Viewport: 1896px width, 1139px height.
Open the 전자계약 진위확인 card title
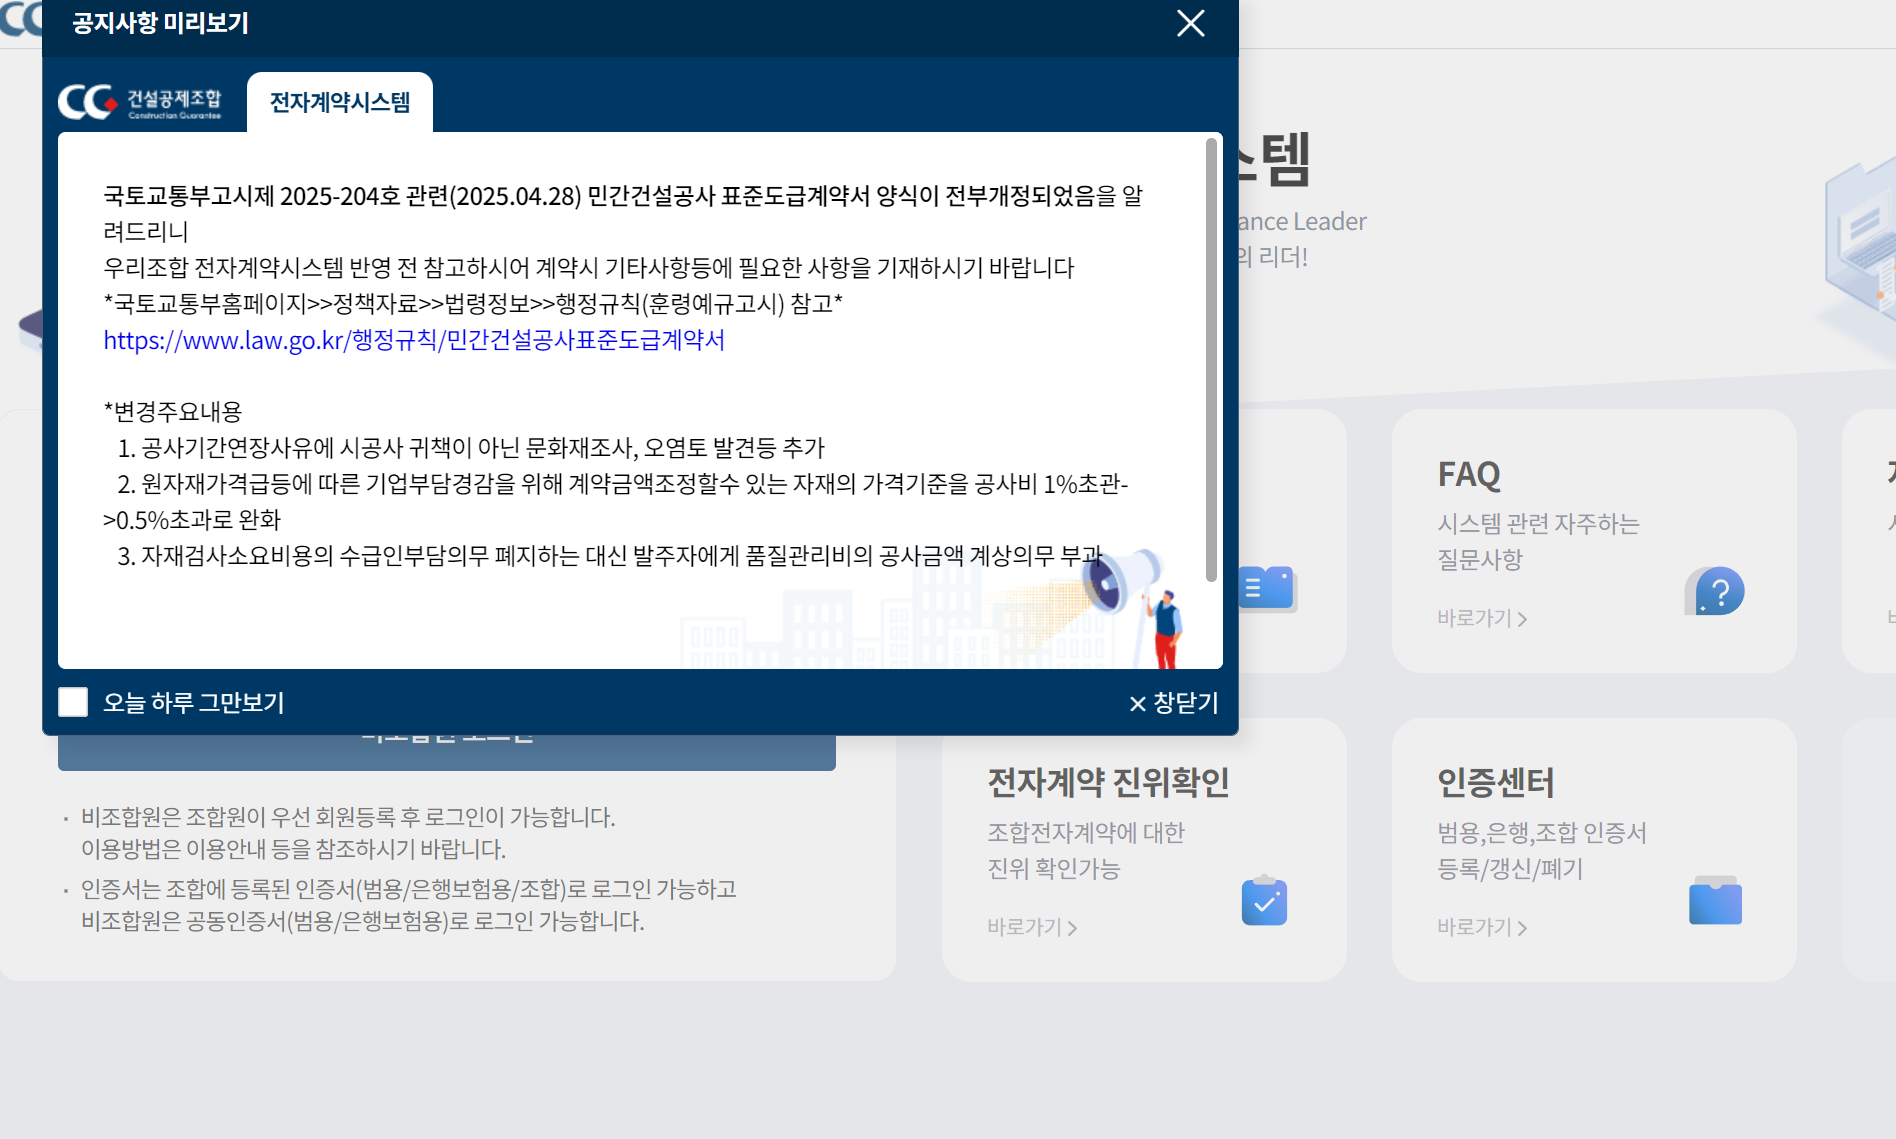click(1108, 782)
